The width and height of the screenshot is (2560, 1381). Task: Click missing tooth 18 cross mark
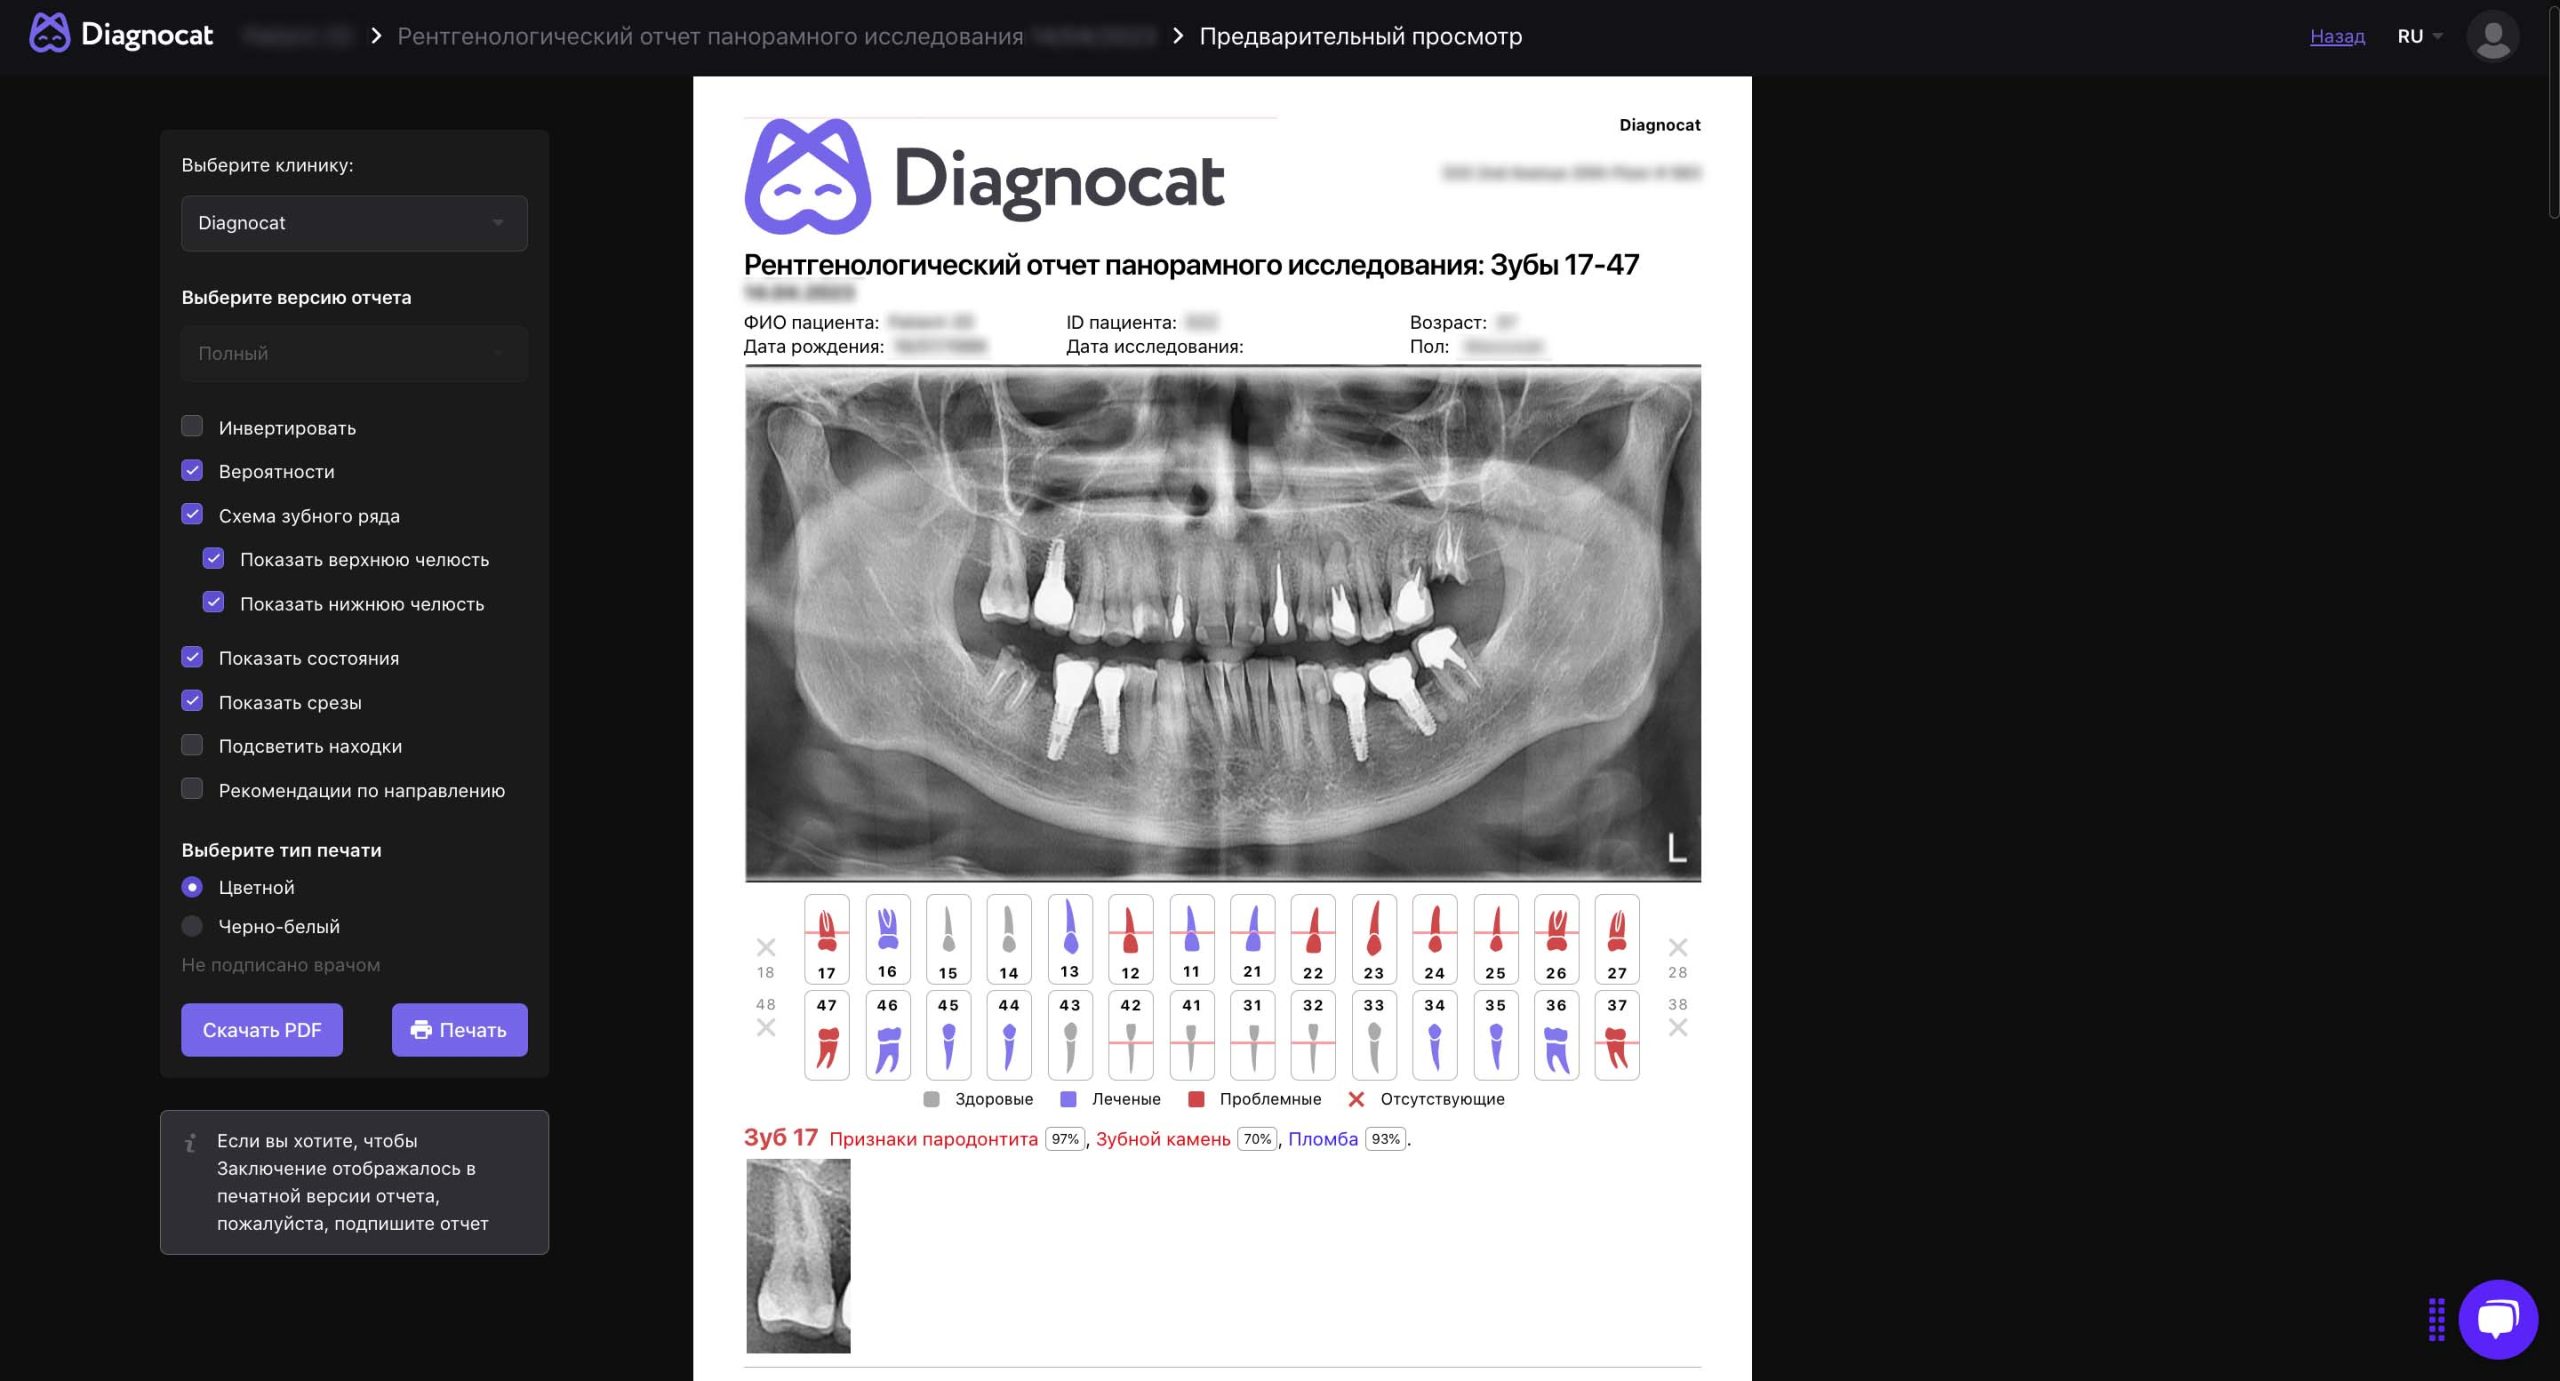[x=766, y=947]
